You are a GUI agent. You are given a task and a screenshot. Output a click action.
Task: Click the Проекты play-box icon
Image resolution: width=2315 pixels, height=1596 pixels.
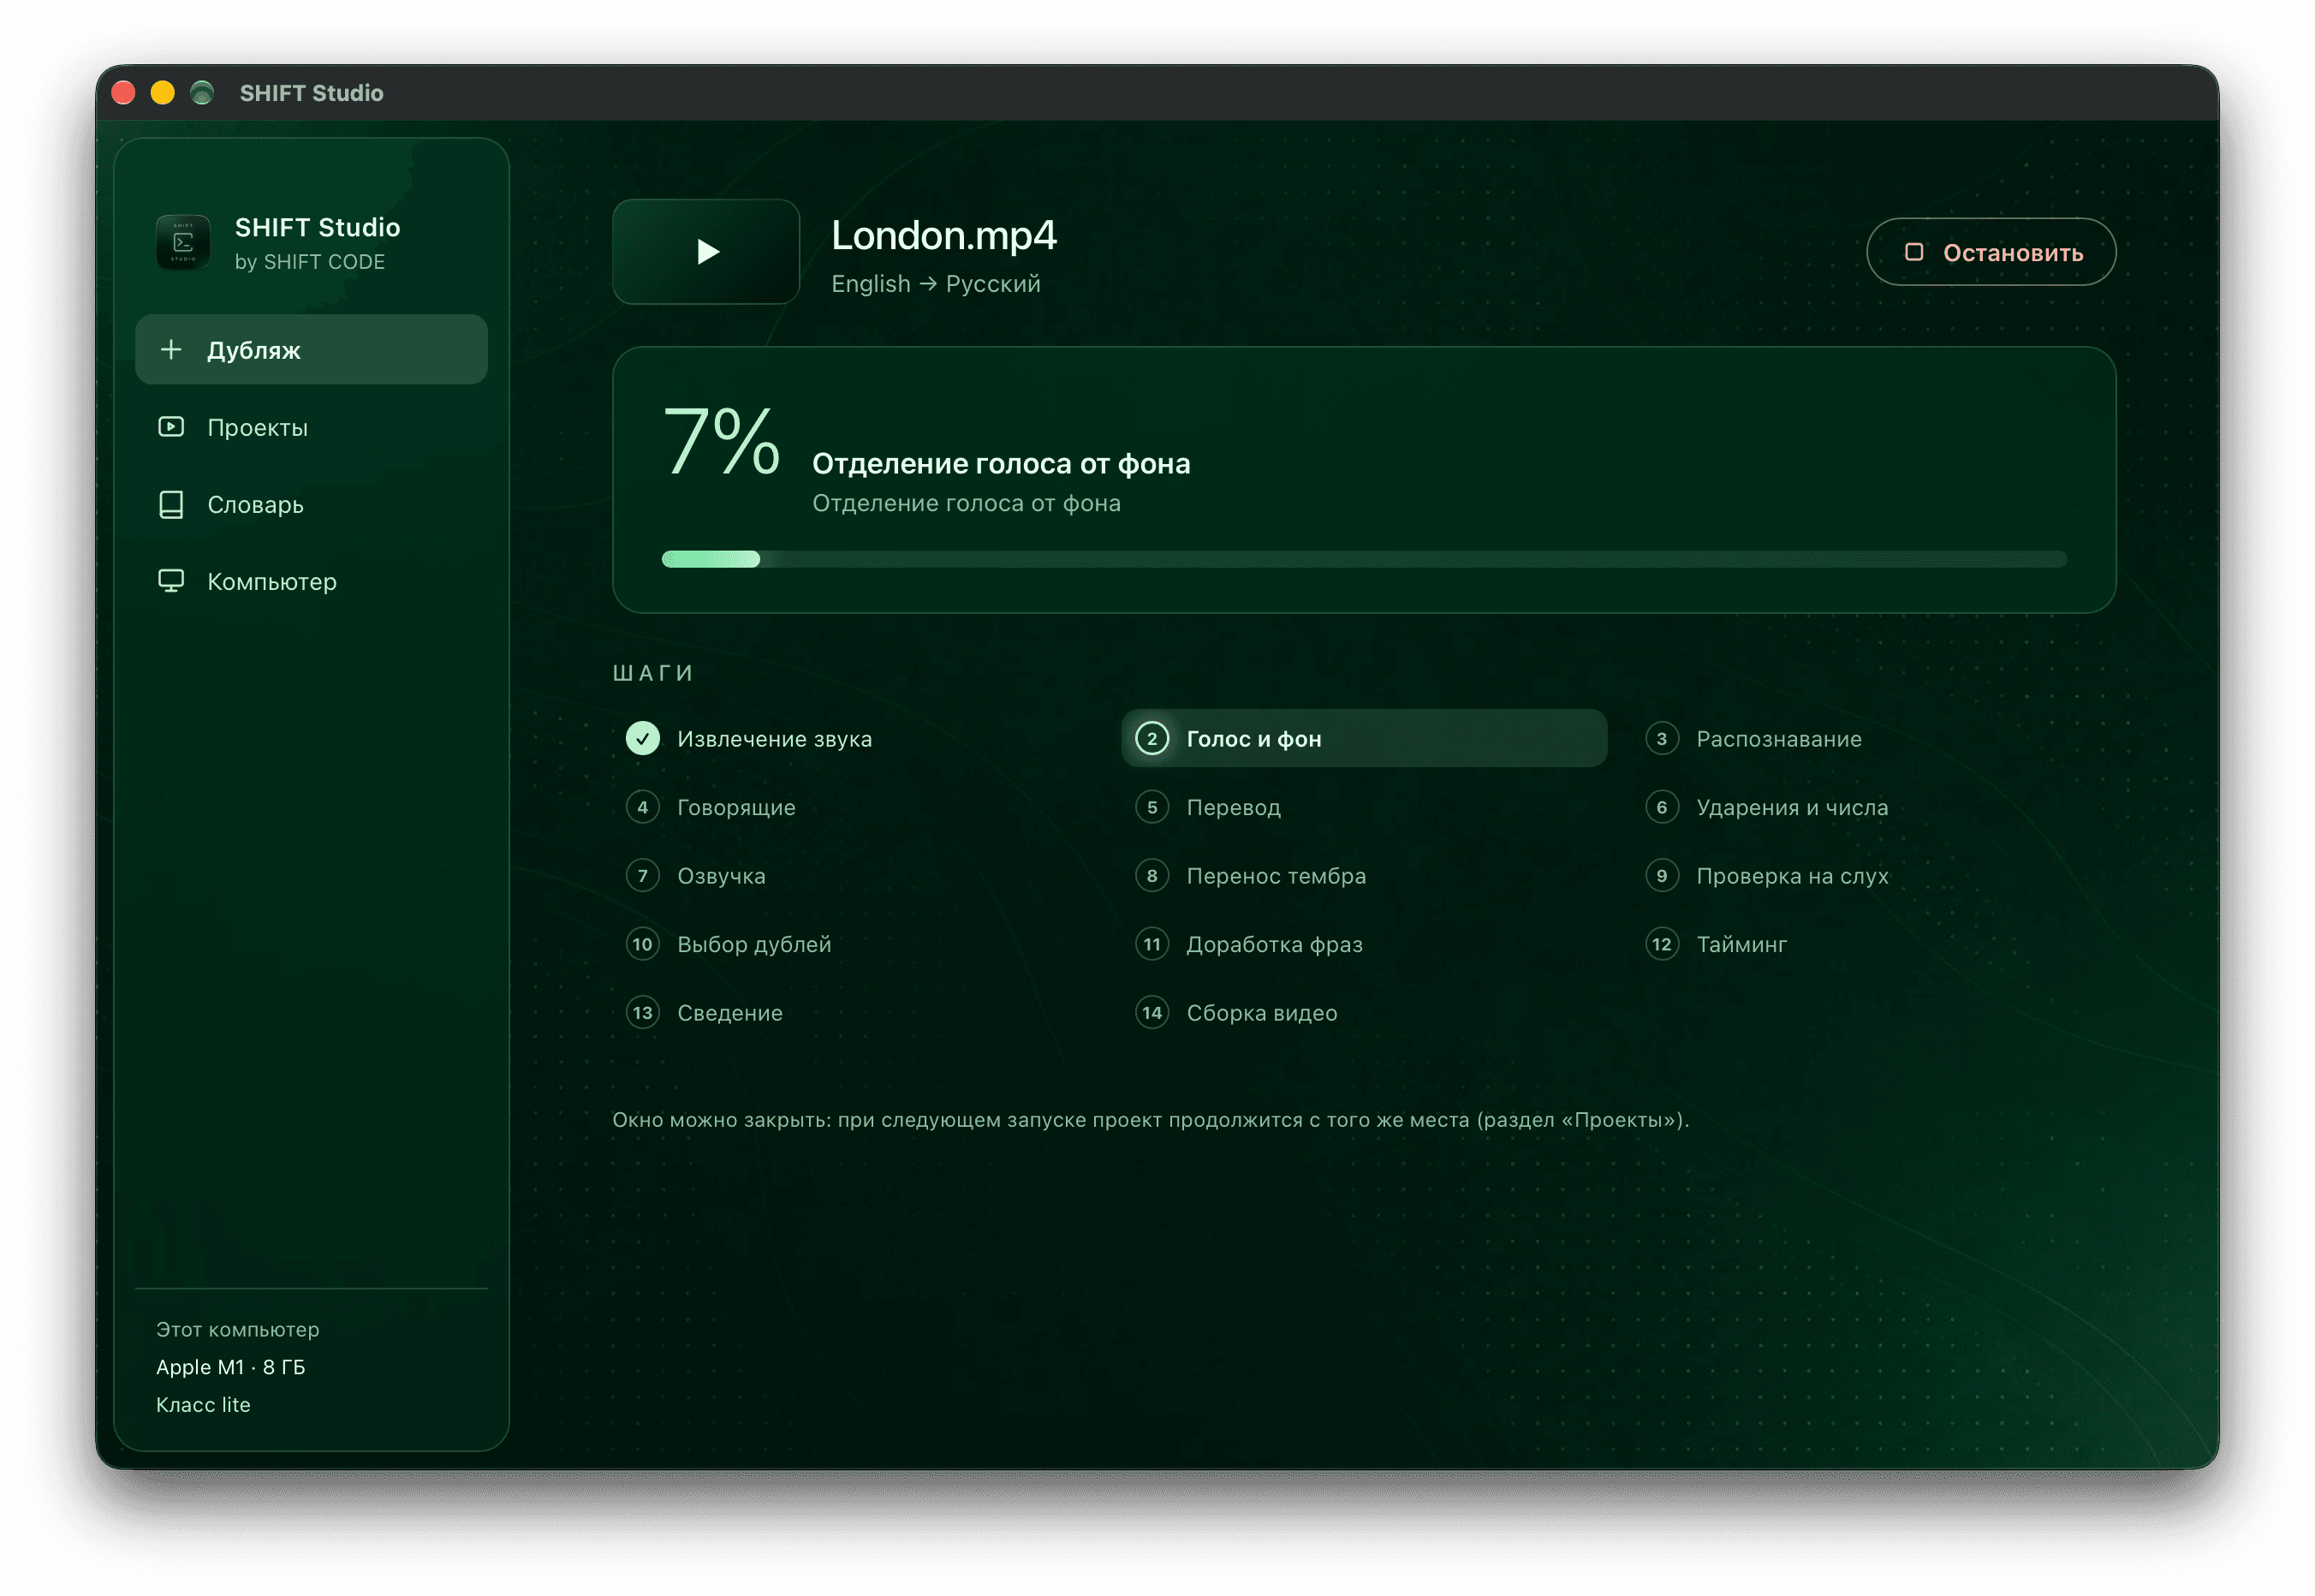[x=171, y=427]
